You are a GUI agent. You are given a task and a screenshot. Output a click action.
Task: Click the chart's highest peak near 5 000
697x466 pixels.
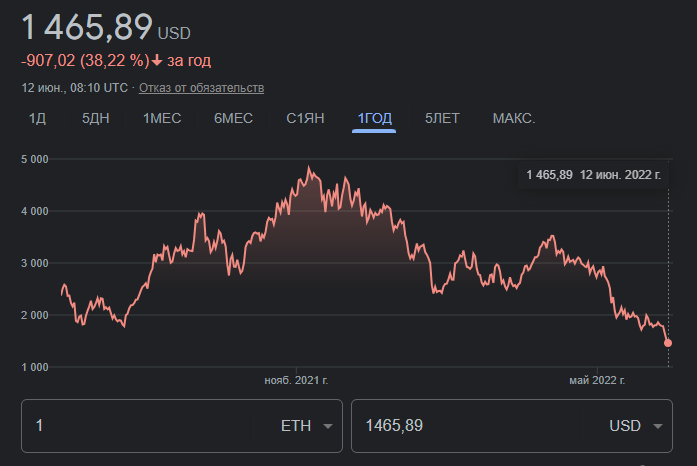310,167
